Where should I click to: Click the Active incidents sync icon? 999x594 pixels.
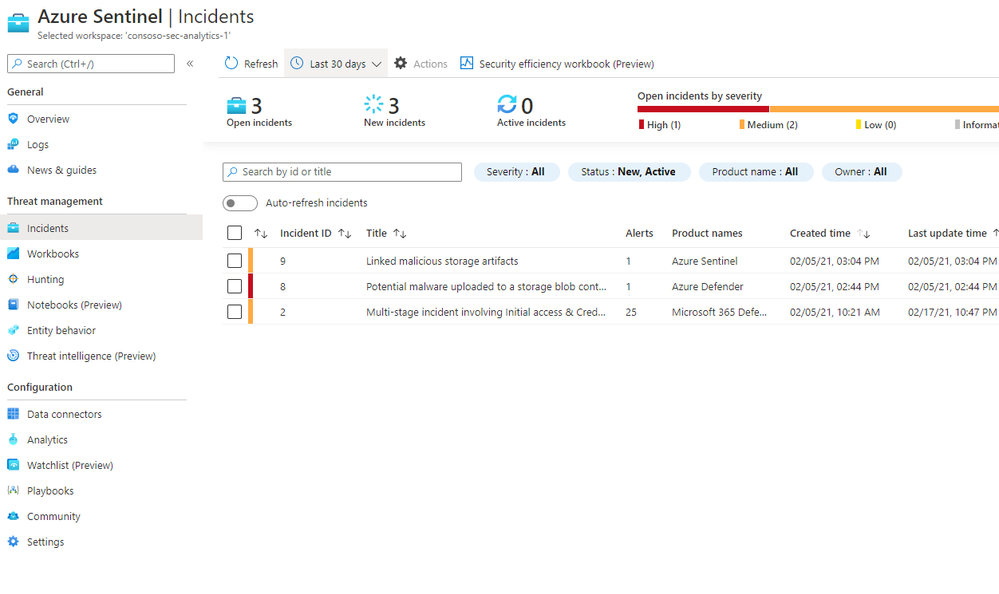click(507, 104)
